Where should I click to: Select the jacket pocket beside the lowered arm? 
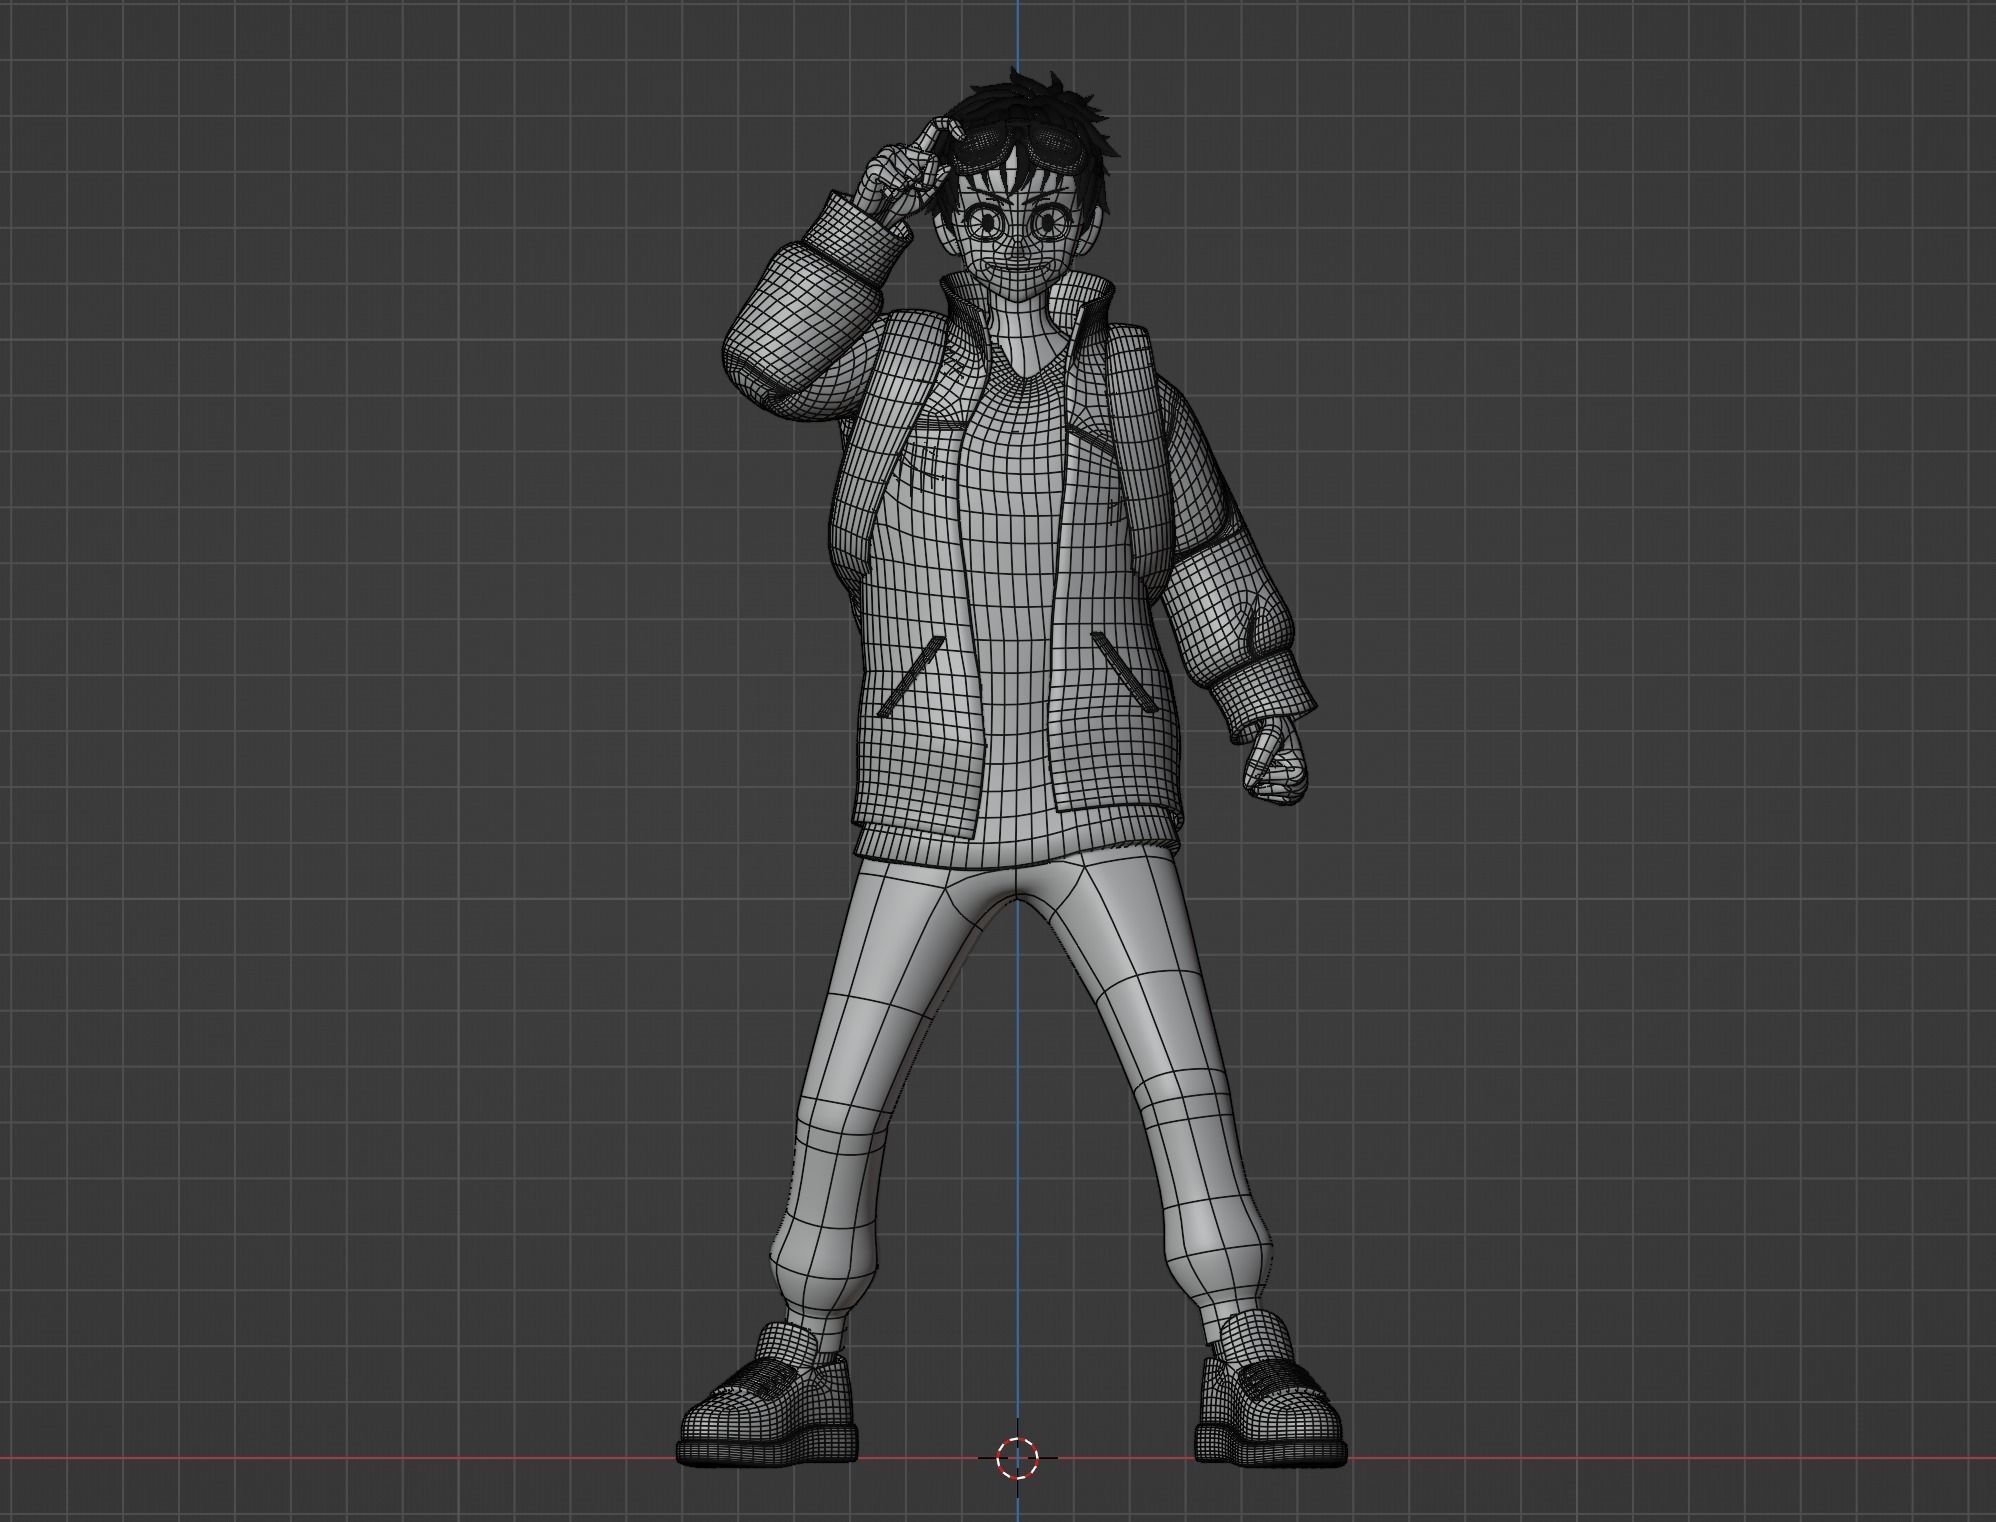(x=1126, y=671)
